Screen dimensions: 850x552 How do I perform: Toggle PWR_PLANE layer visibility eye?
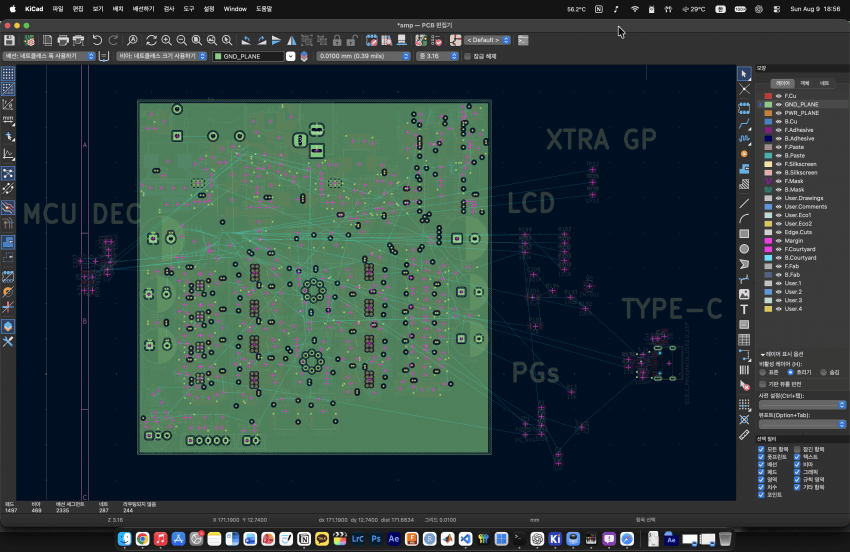[778, 113]
